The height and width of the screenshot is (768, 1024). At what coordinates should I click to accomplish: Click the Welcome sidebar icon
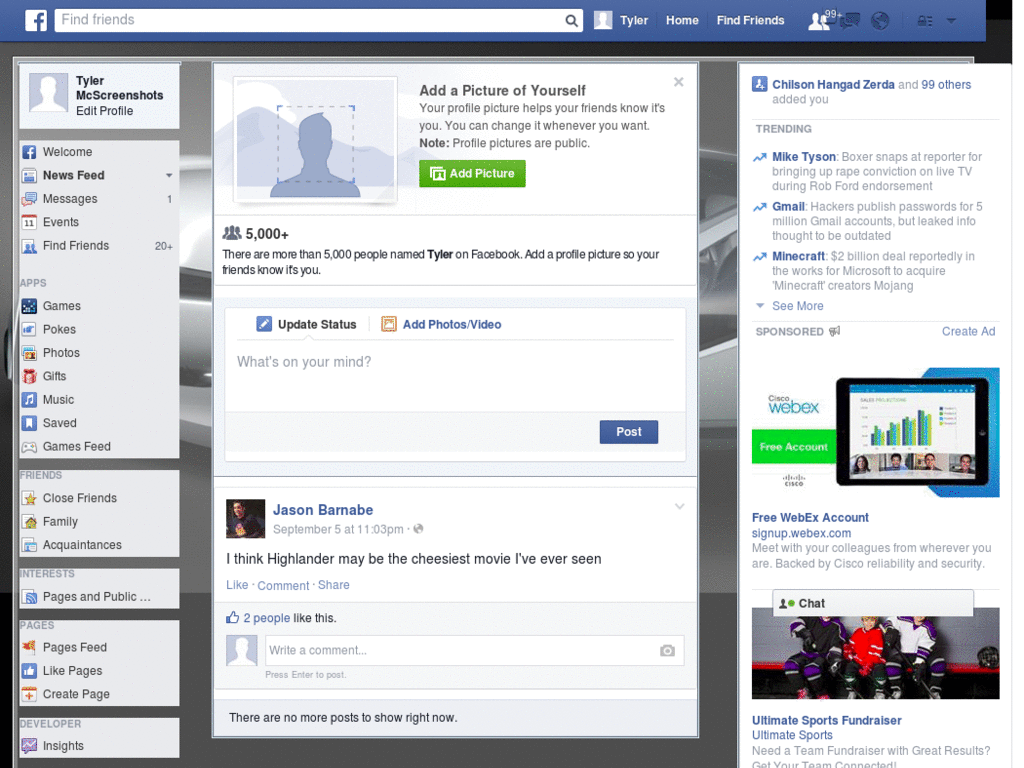[x=29, y=152]
